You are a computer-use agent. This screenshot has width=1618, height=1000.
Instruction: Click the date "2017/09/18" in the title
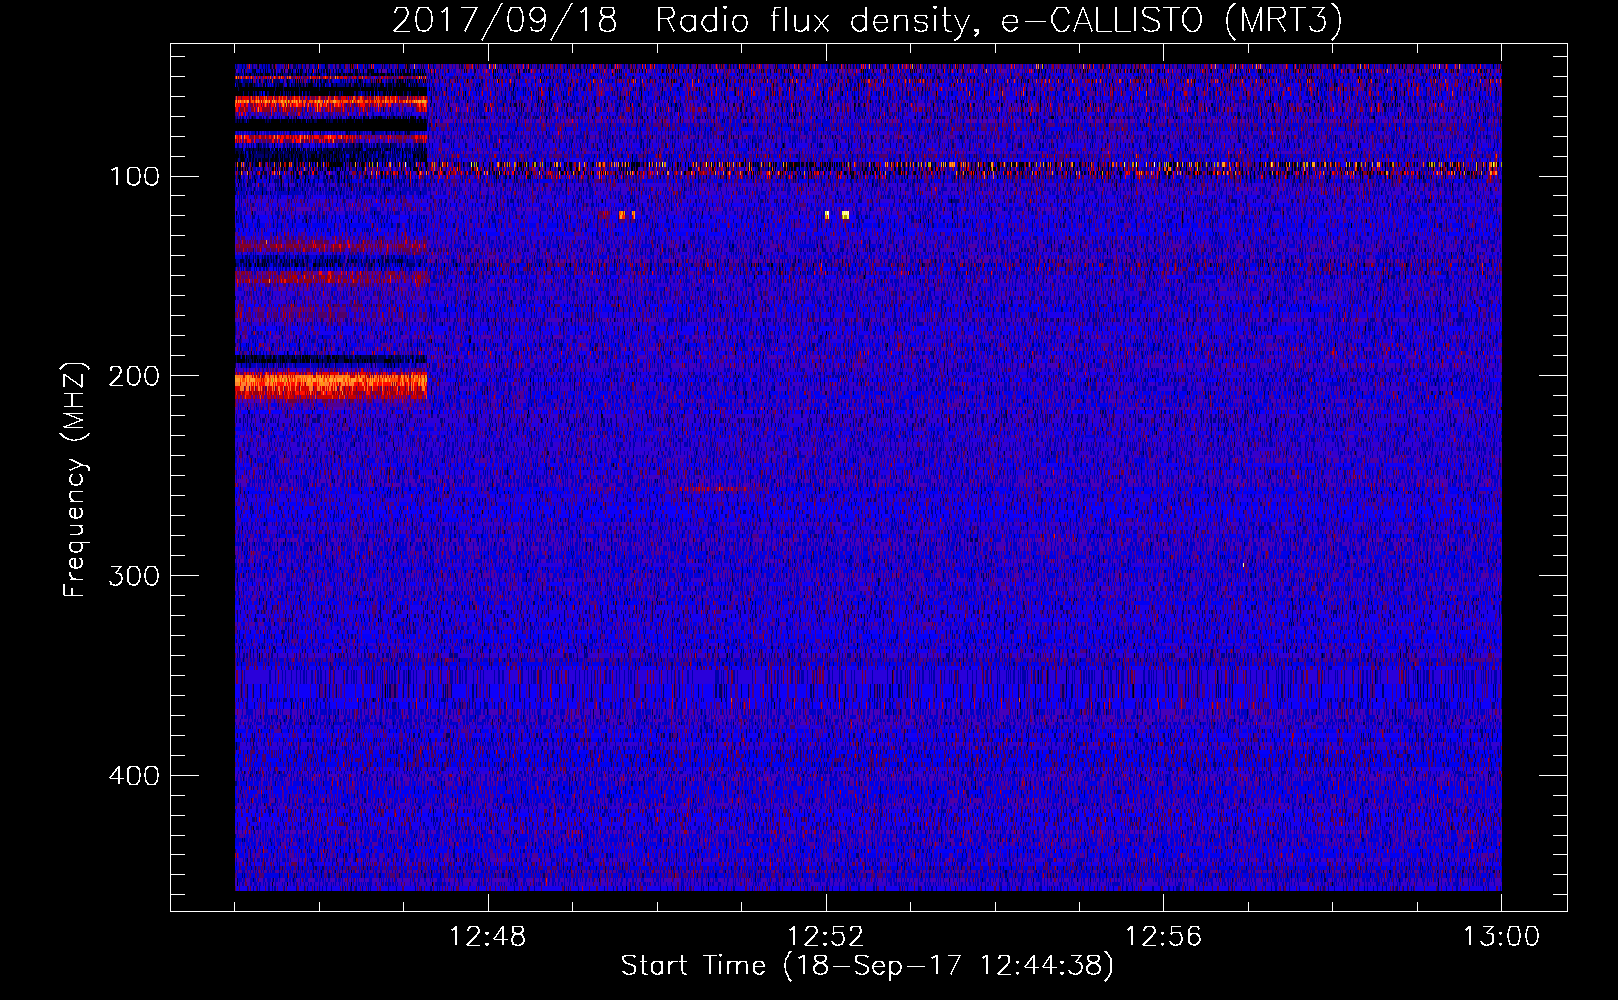(x=505, y=20)
